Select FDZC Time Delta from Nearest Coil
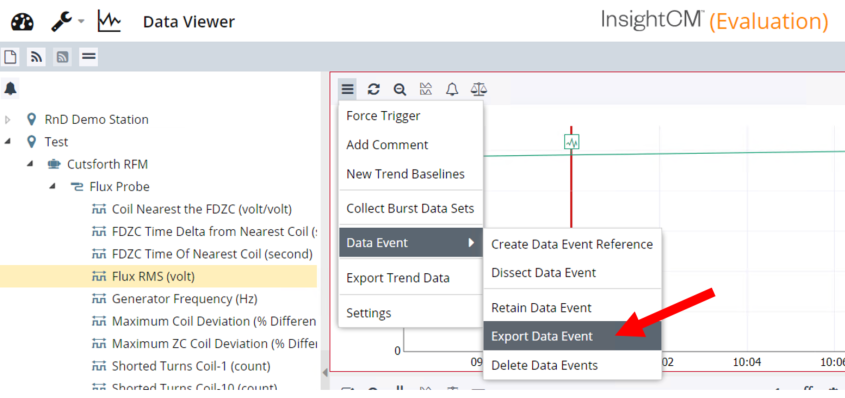The width and height of the screenshot is (845, 398). pyautogui.click(x=214, y=232)
